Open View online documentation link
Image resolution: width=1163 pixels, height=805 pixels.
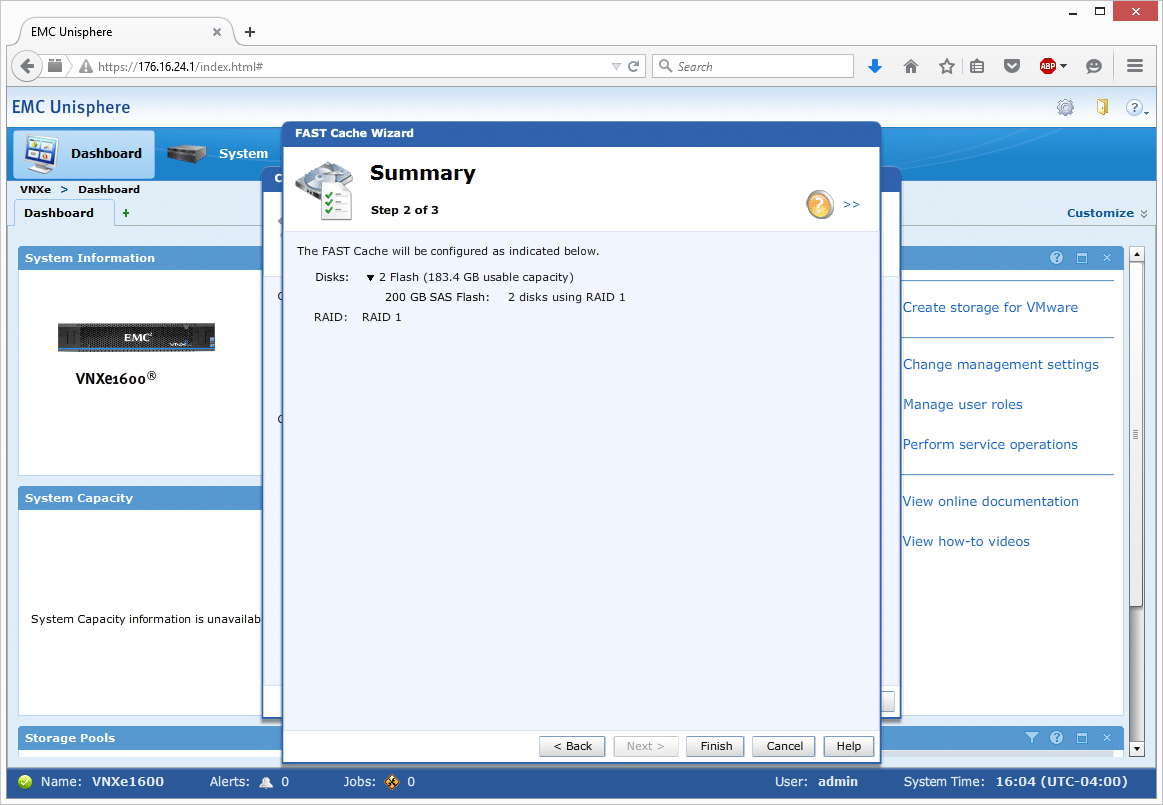pyautogui.click(x=990, y=502)
